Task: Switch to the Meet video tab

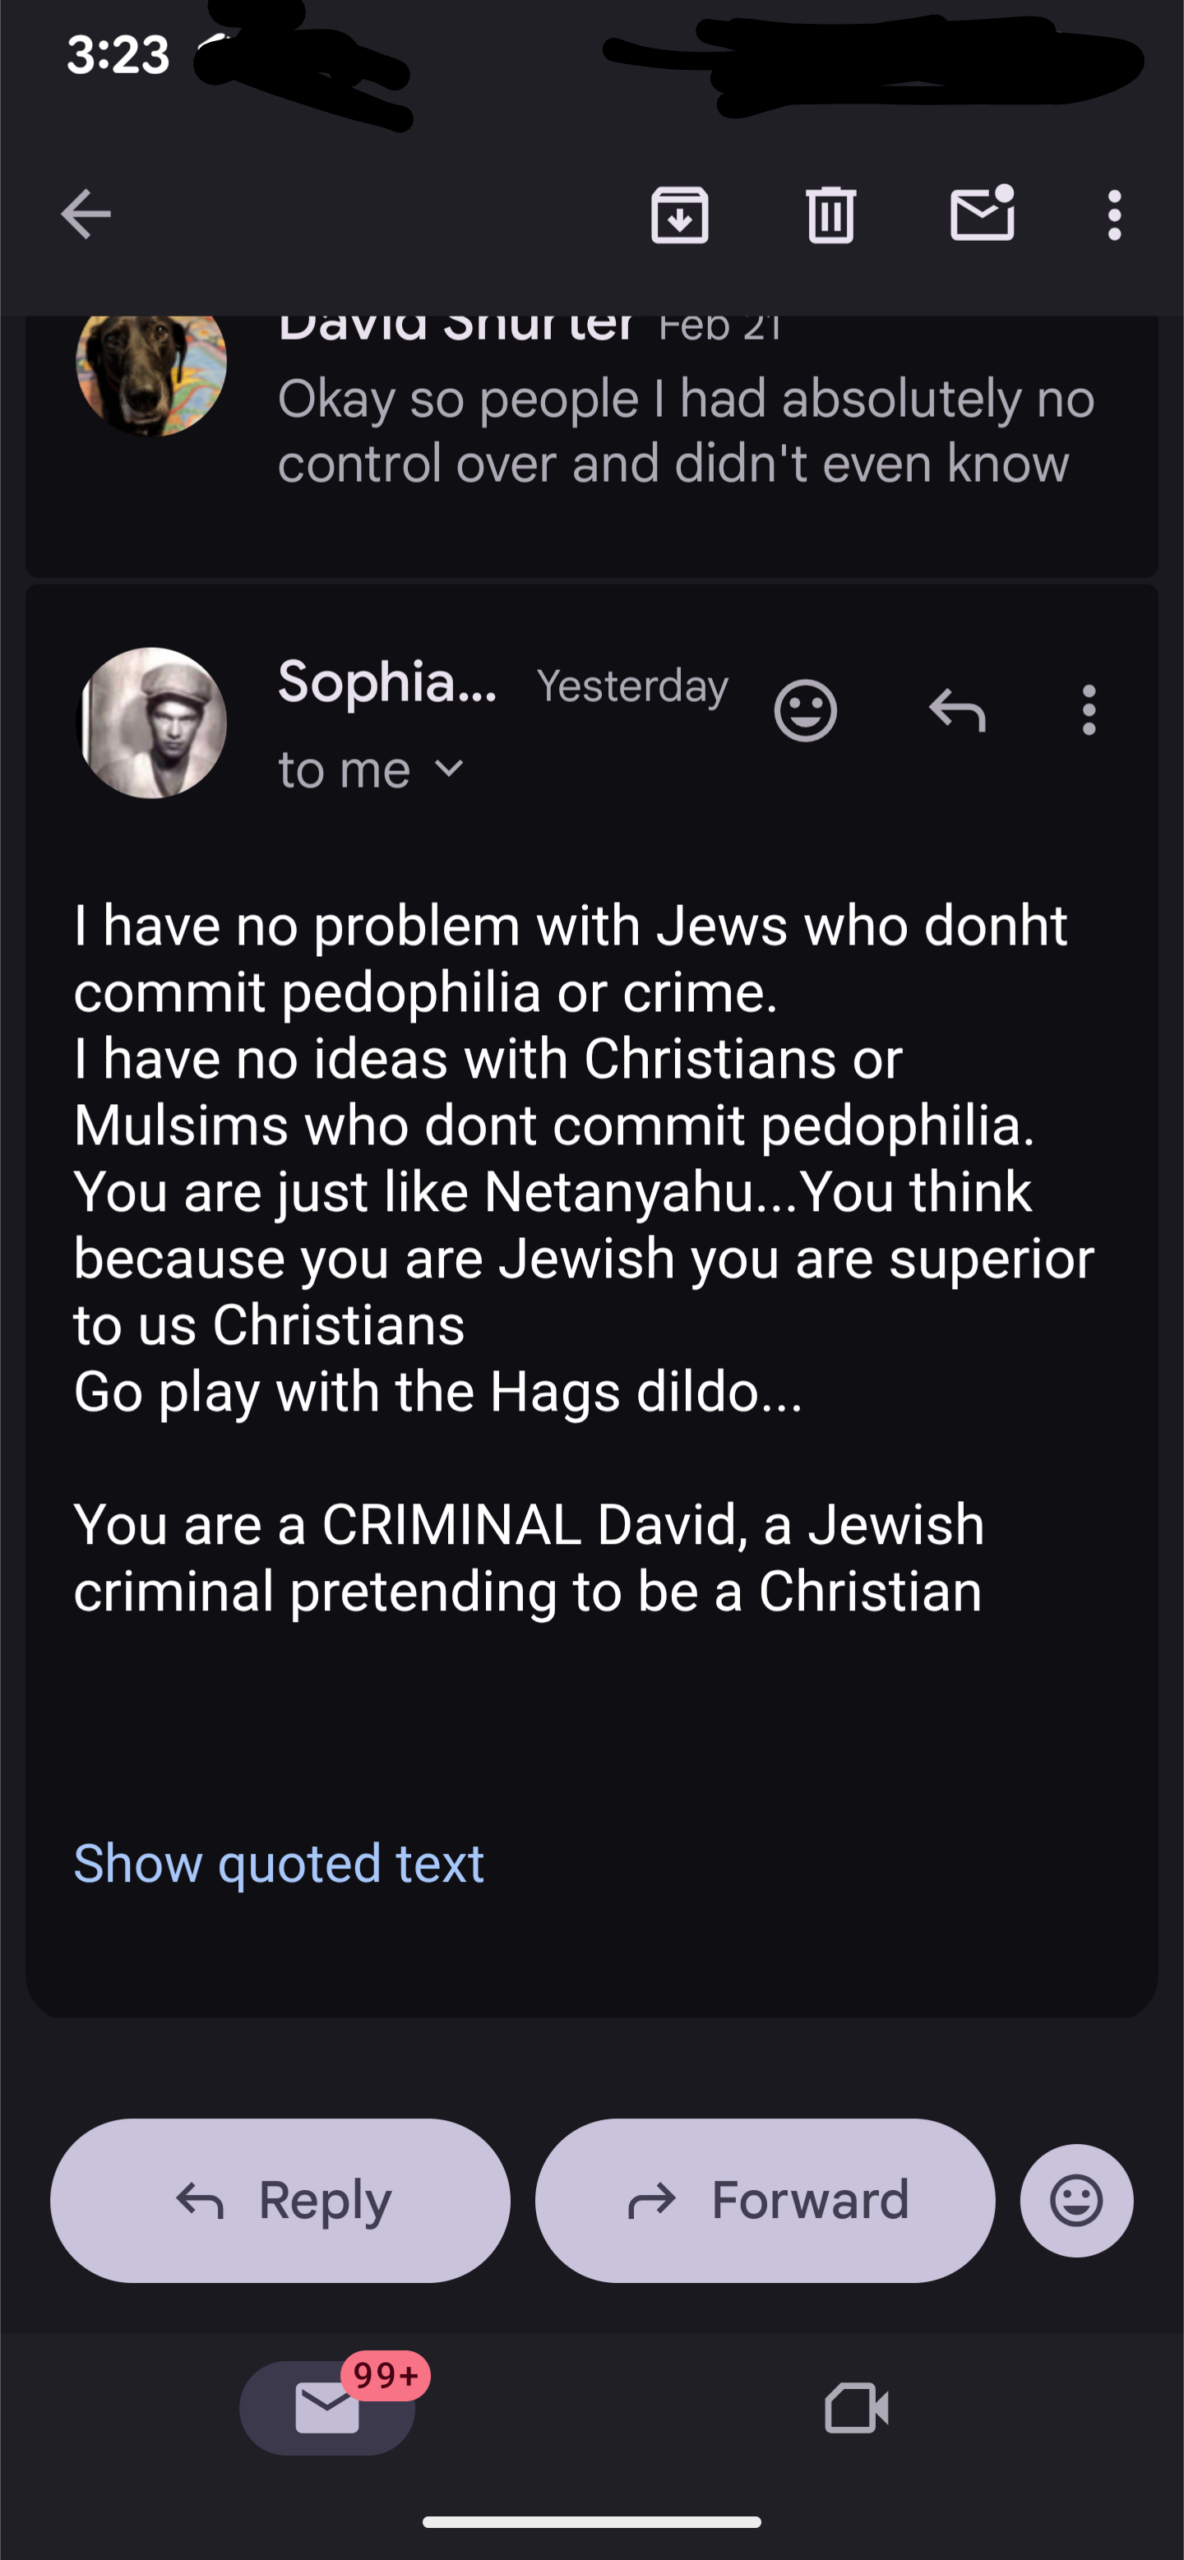Action: tap(856, 2407)
